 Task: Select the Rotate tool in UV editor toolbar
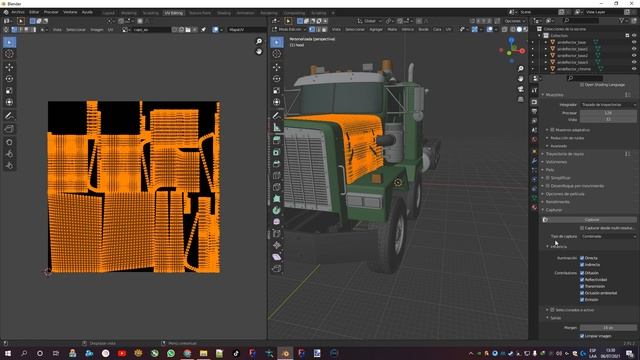[9, 79]
